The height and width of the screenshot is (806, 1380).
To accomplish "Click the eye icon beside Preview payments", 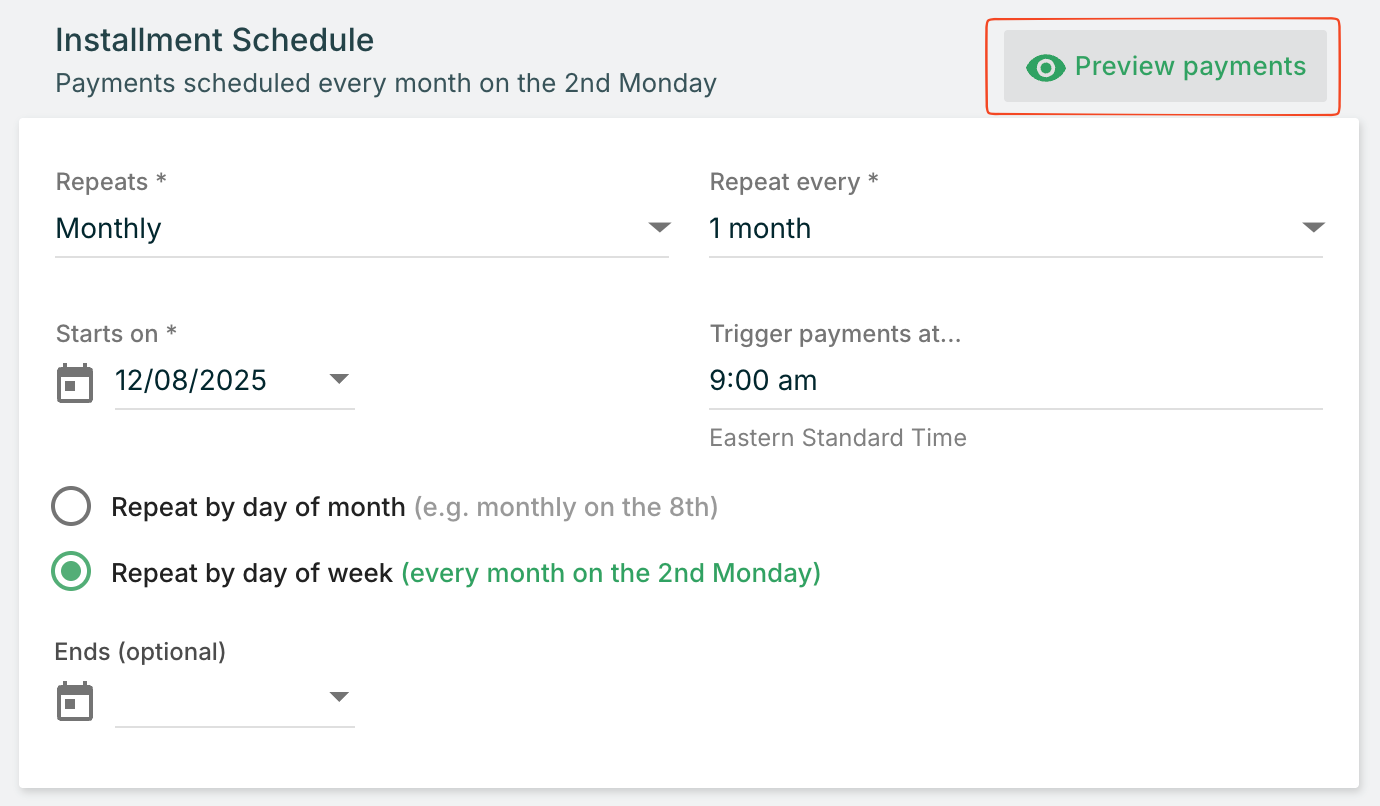I will tap(1045, 68).
